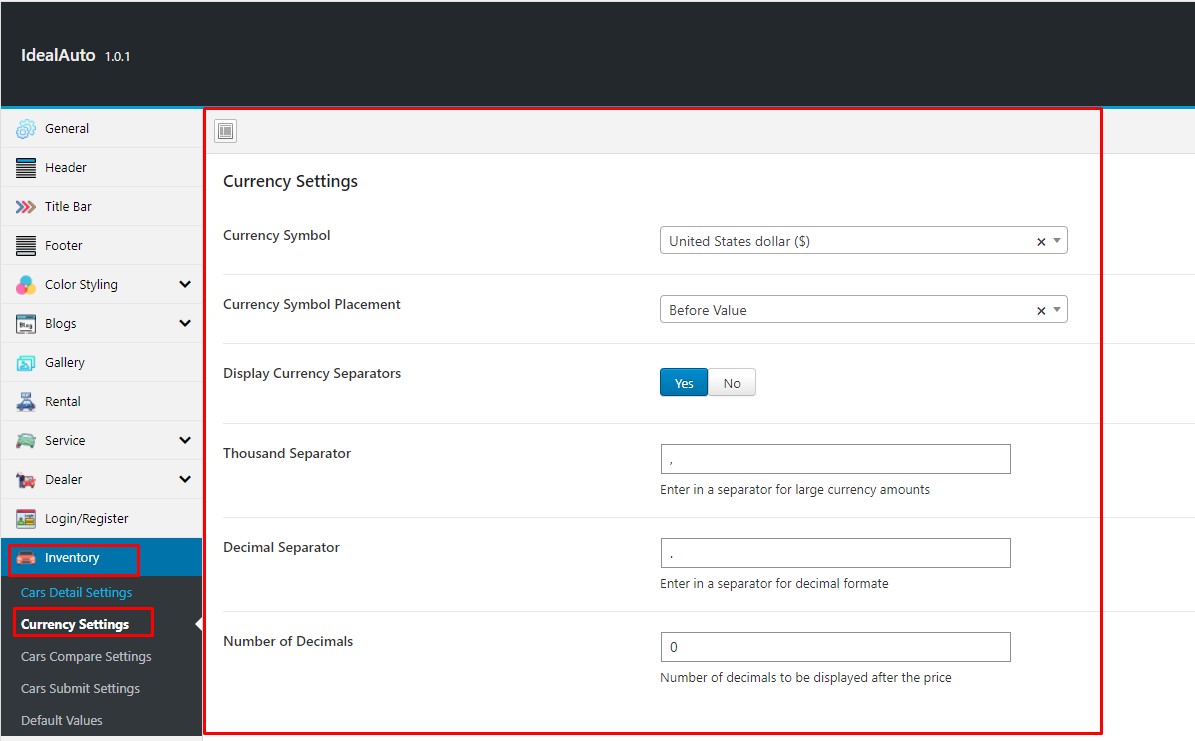Open Cars Compare Settings submenu item
The image size is (1195, 741).
(86, 657)
